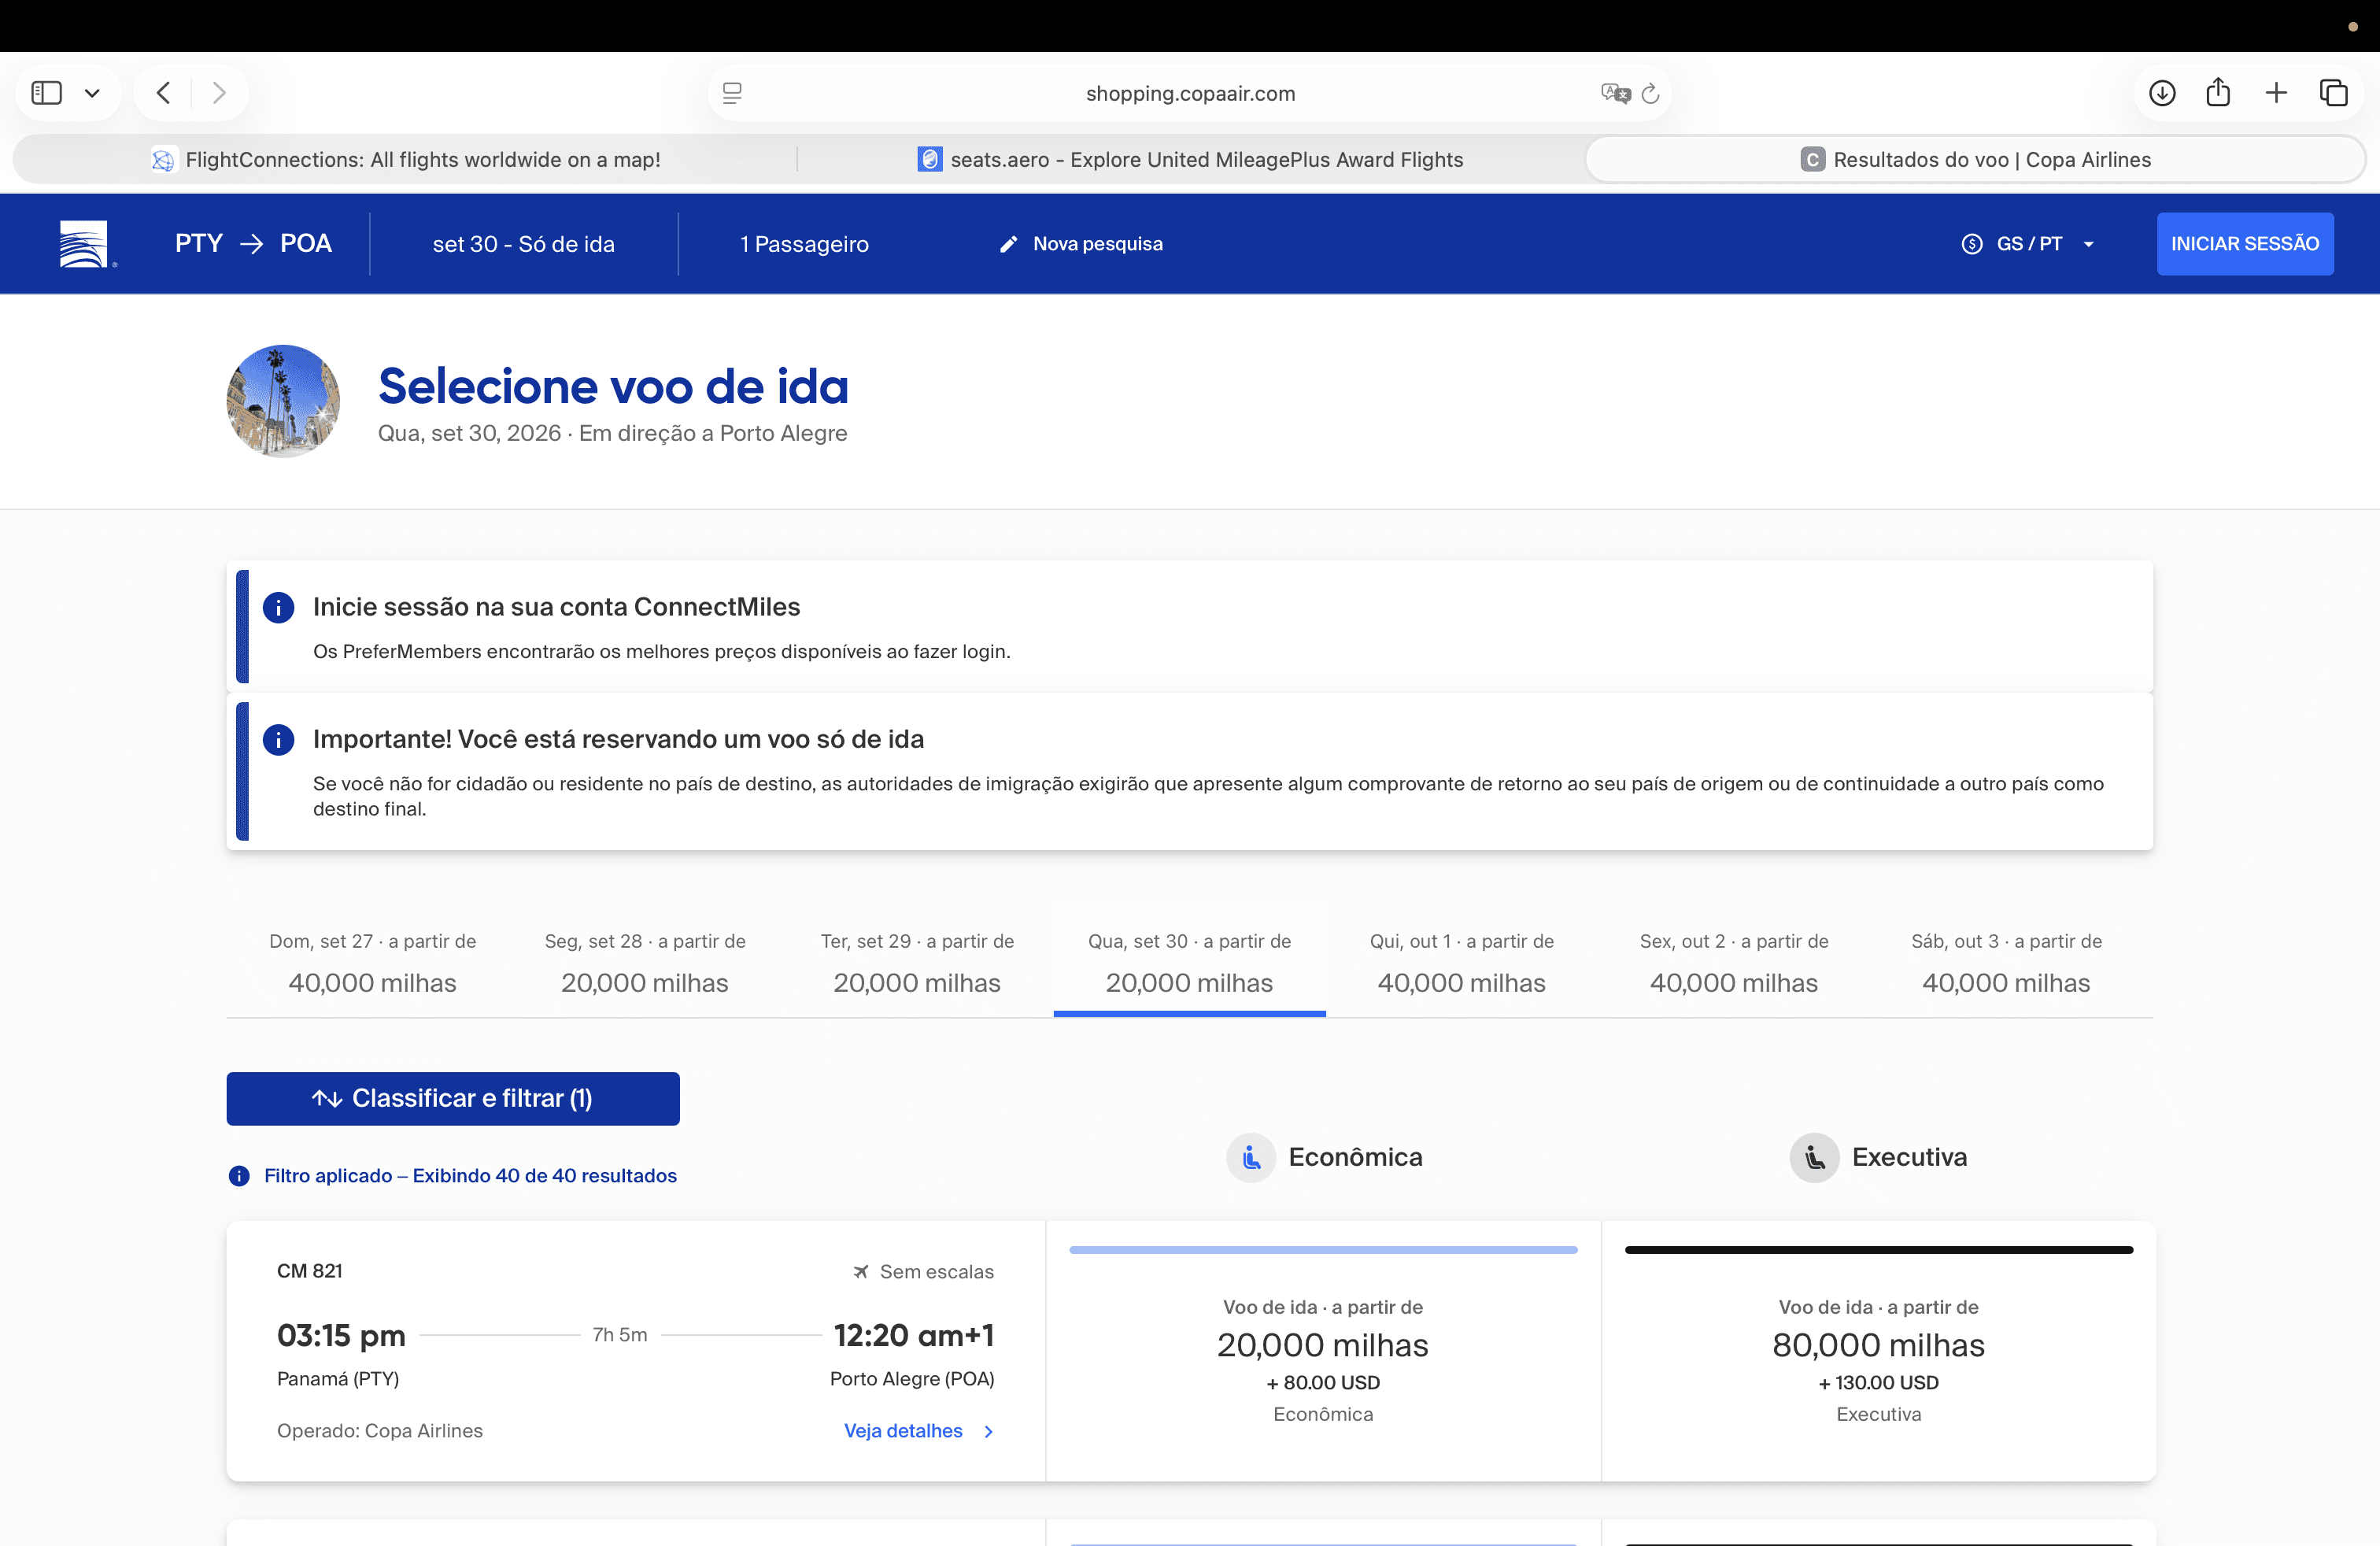Select the Sex, out 2 date tab
Viewport: 2380px width, 1546px height.
point(1734,963)
